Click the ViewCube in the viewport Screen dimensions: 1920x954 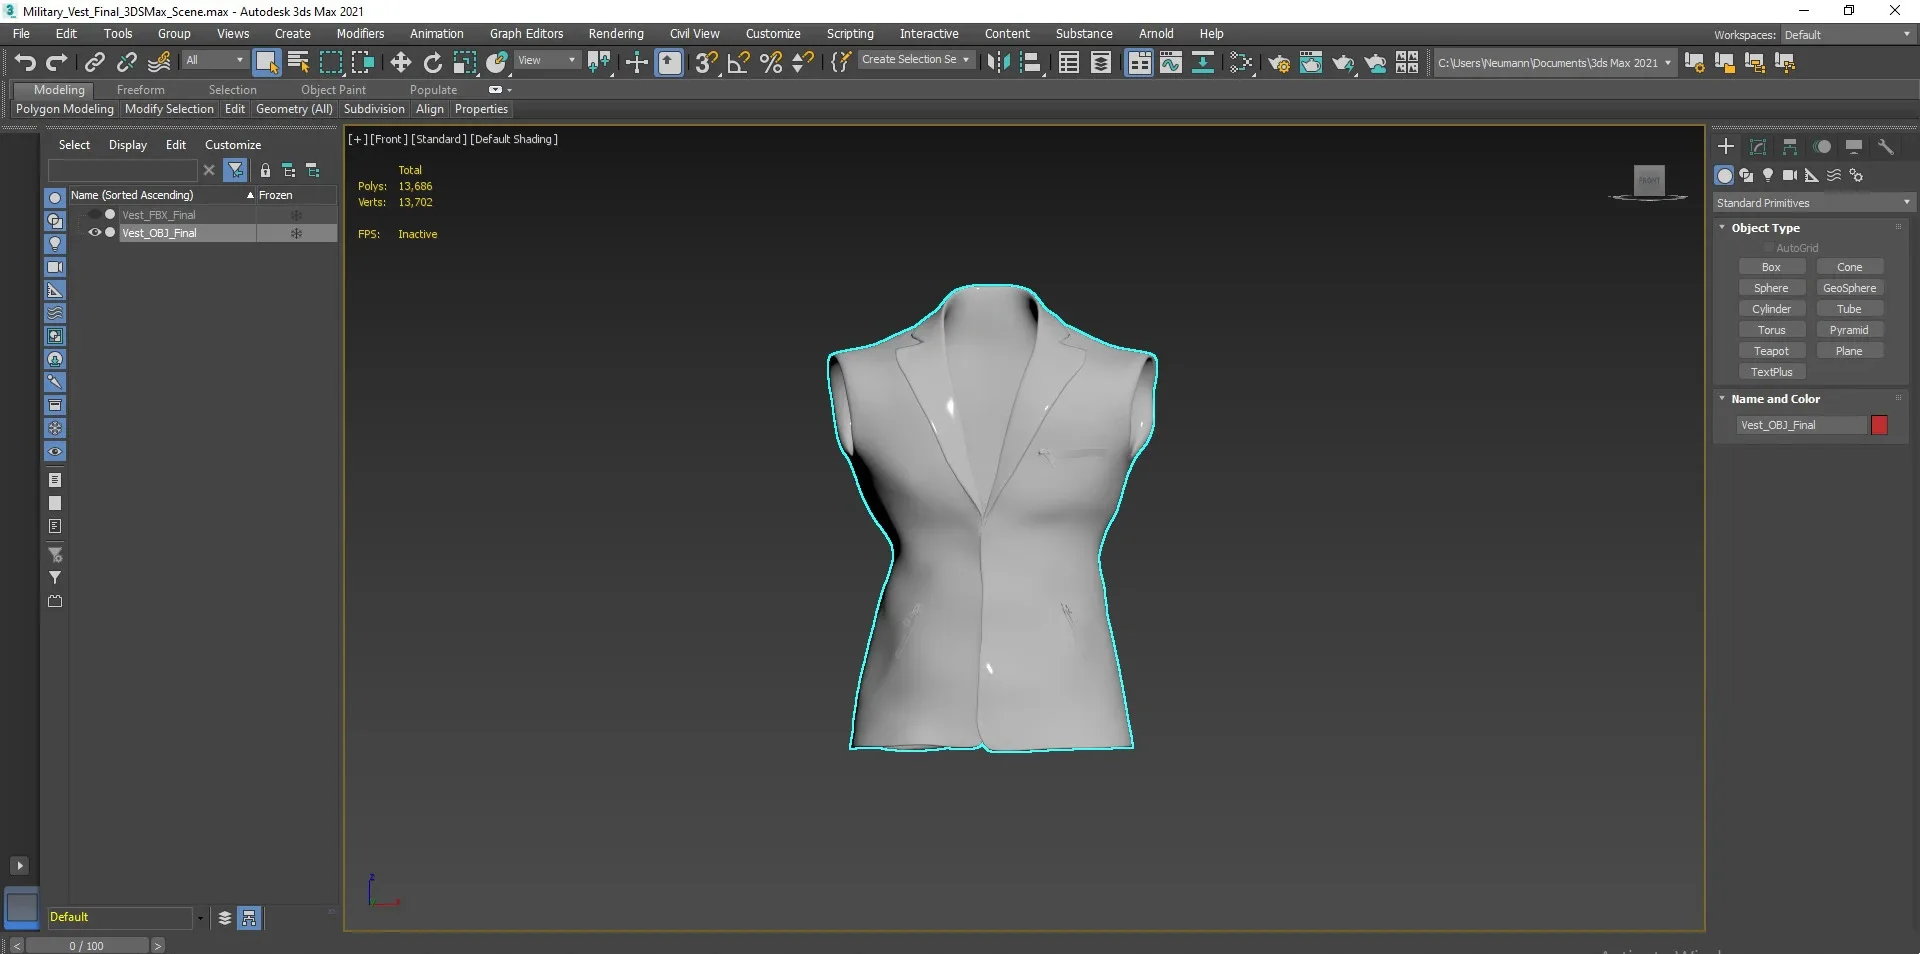pos(1649,181)
